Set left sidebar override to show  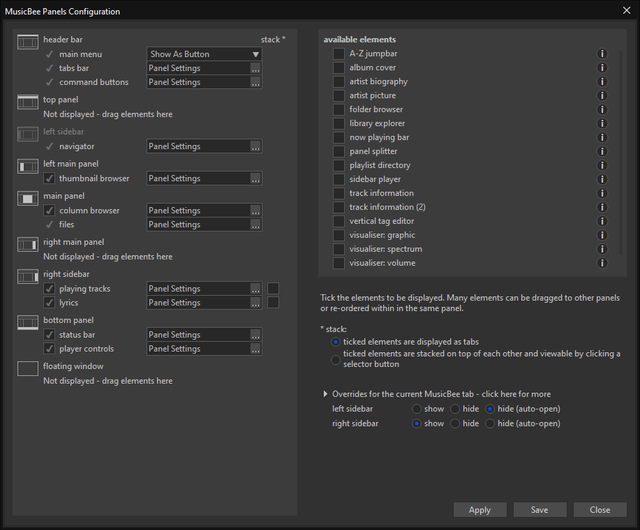[416, 409]
